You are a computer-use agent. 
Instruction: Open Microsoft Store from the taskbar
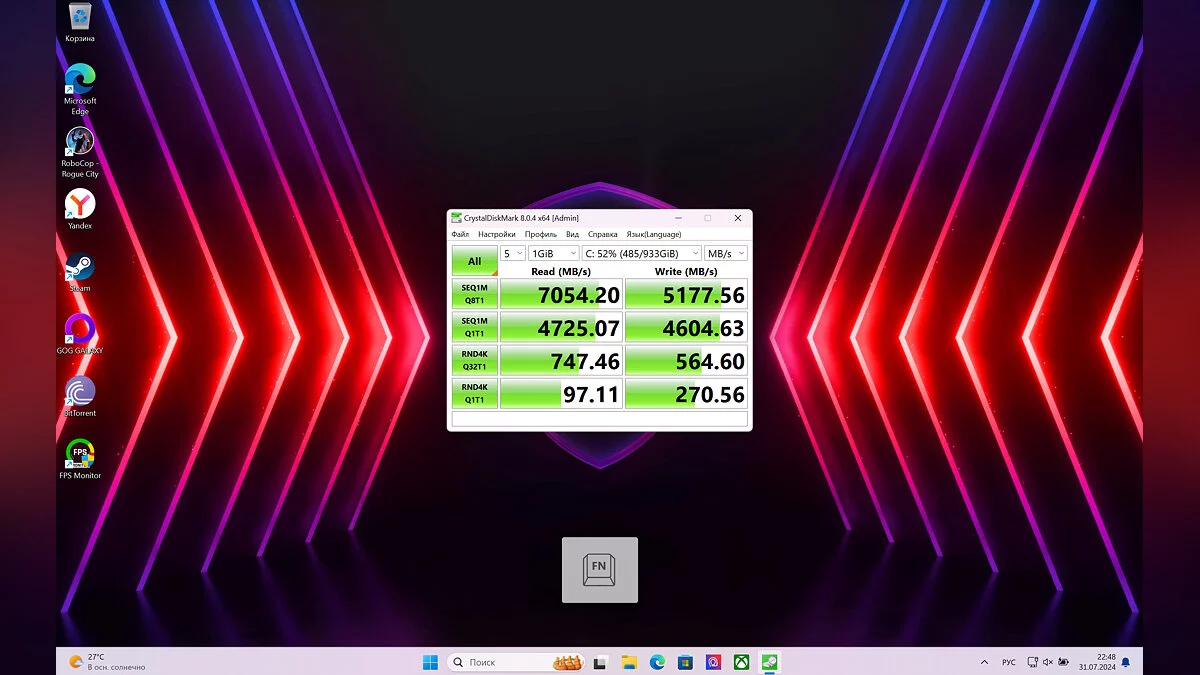pyautogui.click(x=685, y=662)
